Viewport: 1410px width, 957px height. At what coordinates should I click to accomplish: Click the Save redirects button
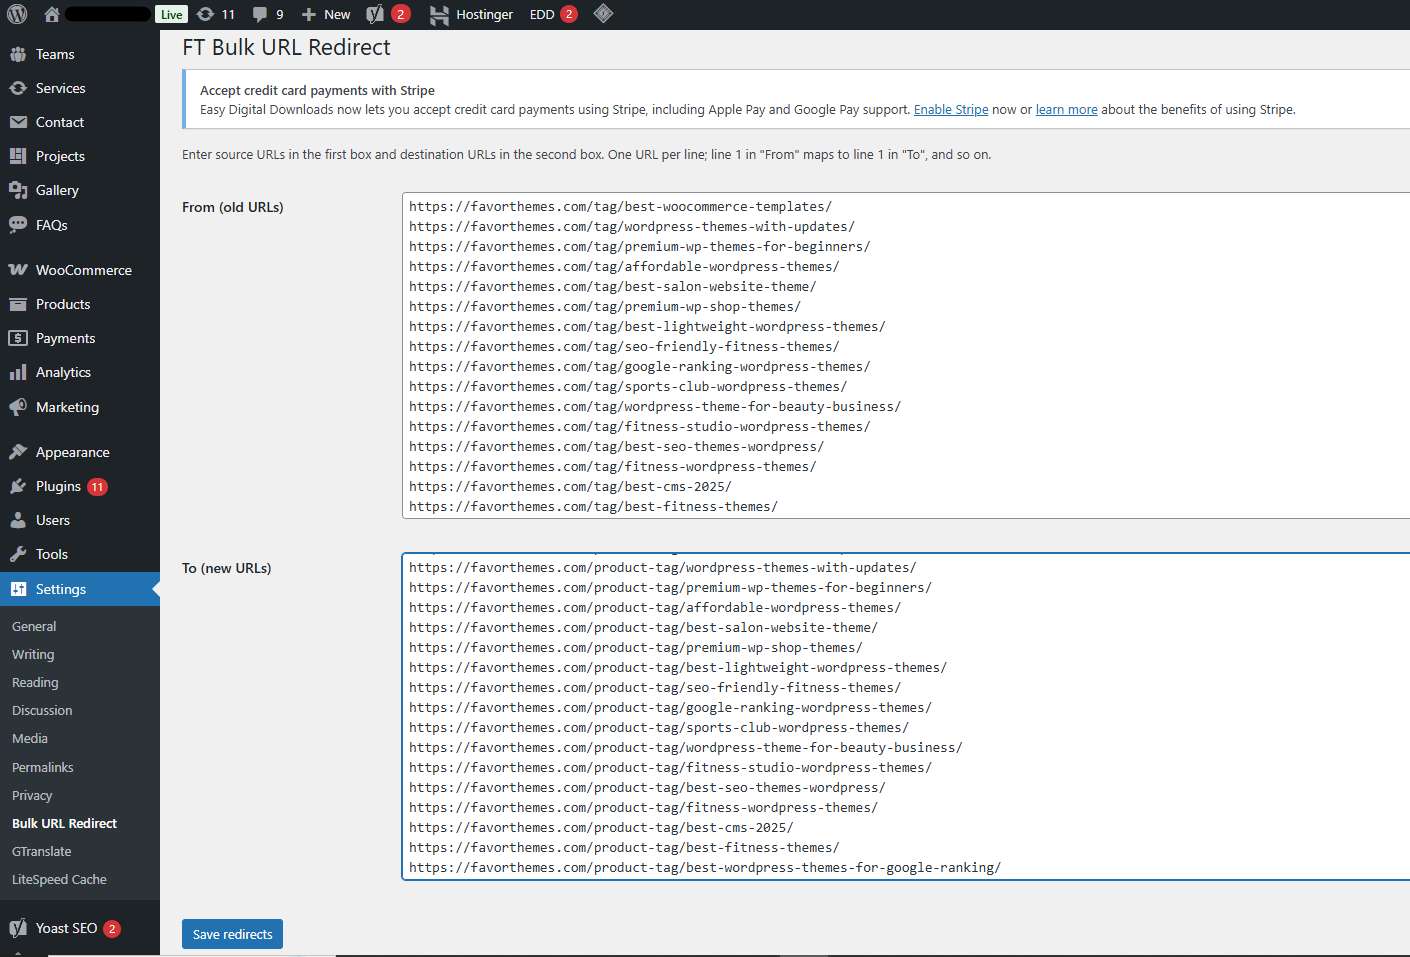(232, 934)
